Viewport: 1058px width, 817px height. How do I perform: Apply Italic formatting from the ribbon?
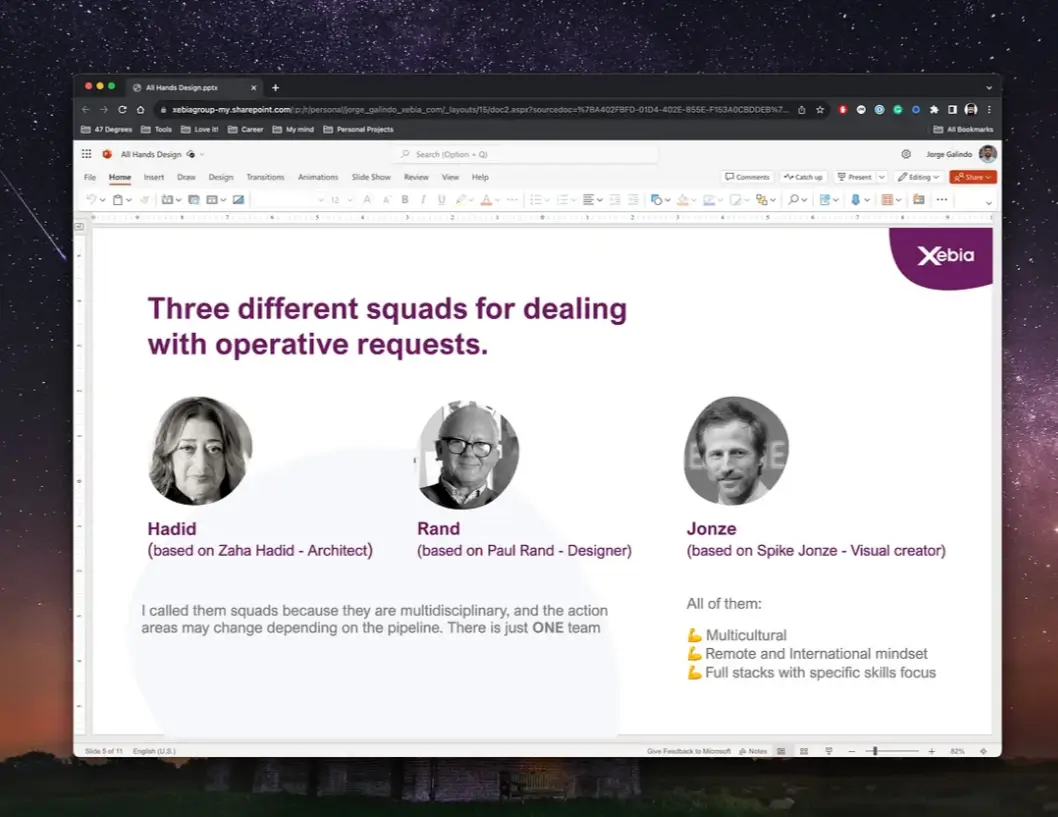423,200
